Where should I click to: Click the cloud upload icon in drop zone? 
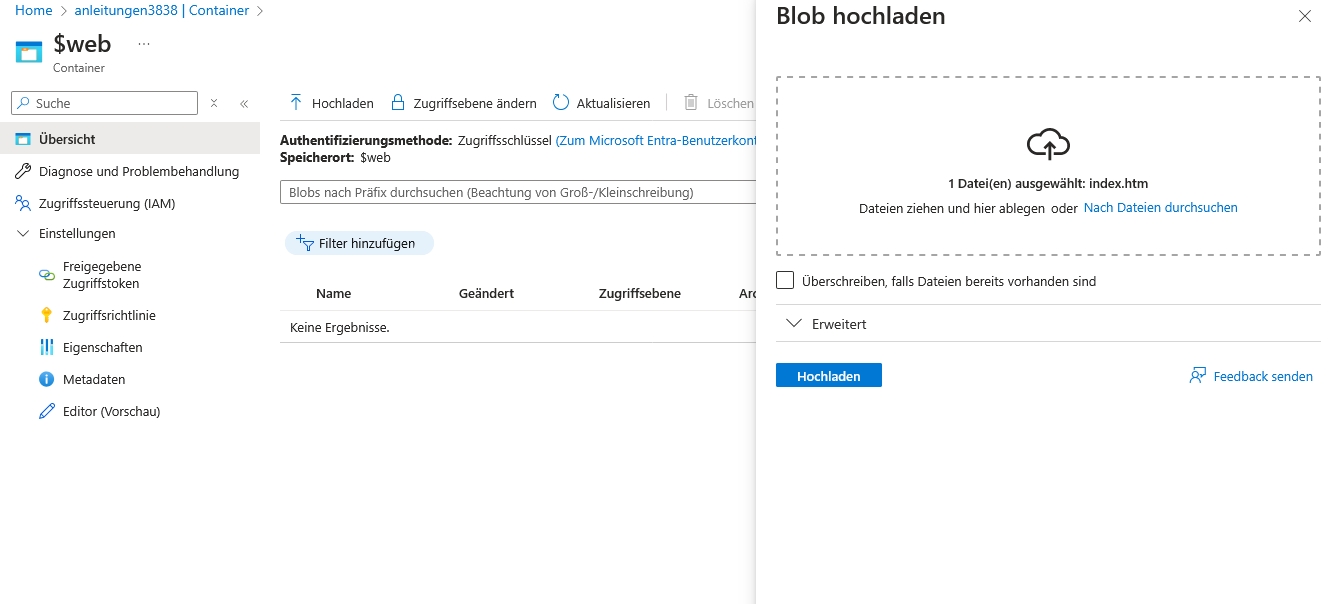tap(1048, 144)
